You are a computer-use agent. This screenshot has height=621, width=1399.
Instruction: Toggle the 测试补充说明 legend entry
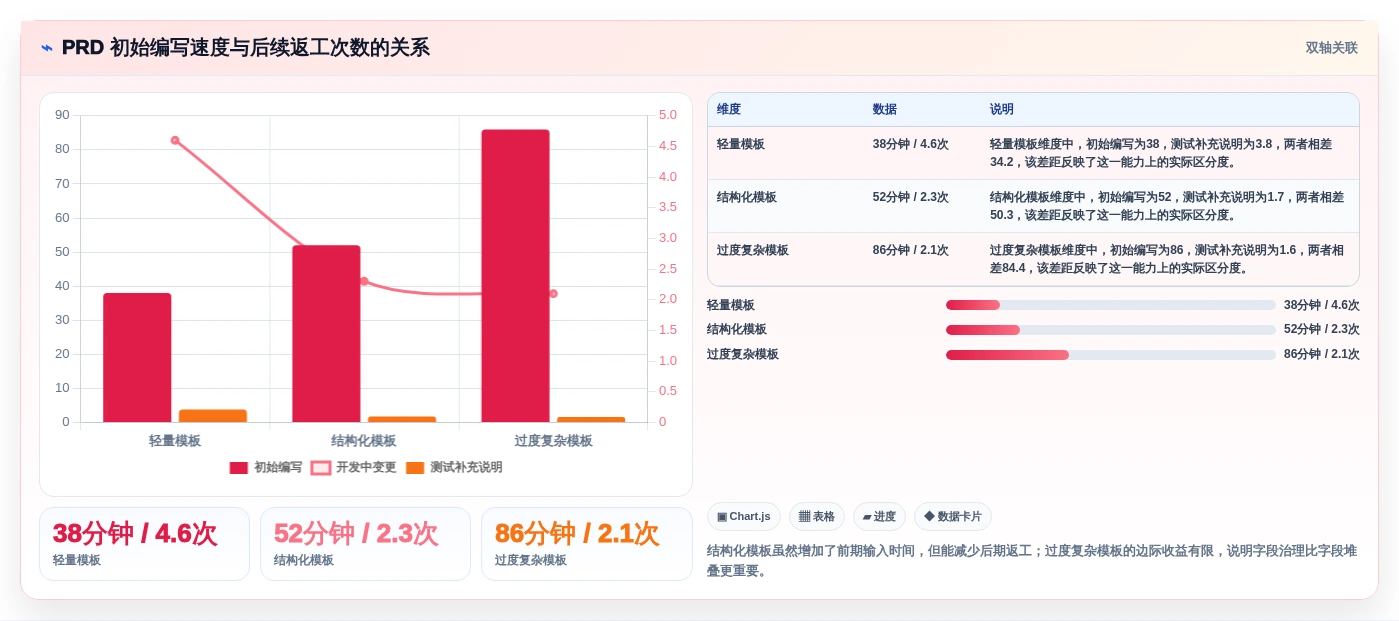tap(454, 467)
